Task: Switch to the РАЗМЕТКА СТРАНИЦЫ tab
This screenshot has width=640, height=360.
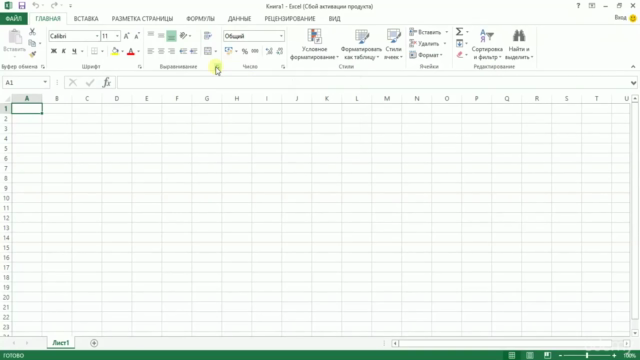Action: click(x=142, y=18)
